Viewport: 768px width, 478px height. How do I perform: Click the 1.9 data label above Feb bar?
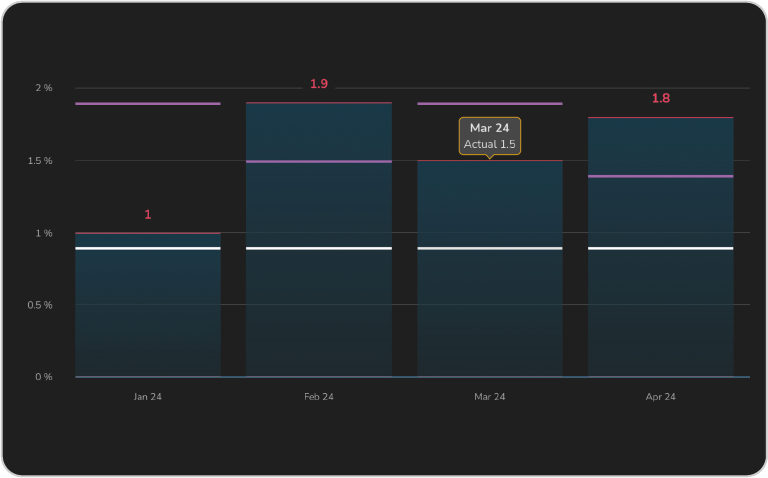pos(319,84)
